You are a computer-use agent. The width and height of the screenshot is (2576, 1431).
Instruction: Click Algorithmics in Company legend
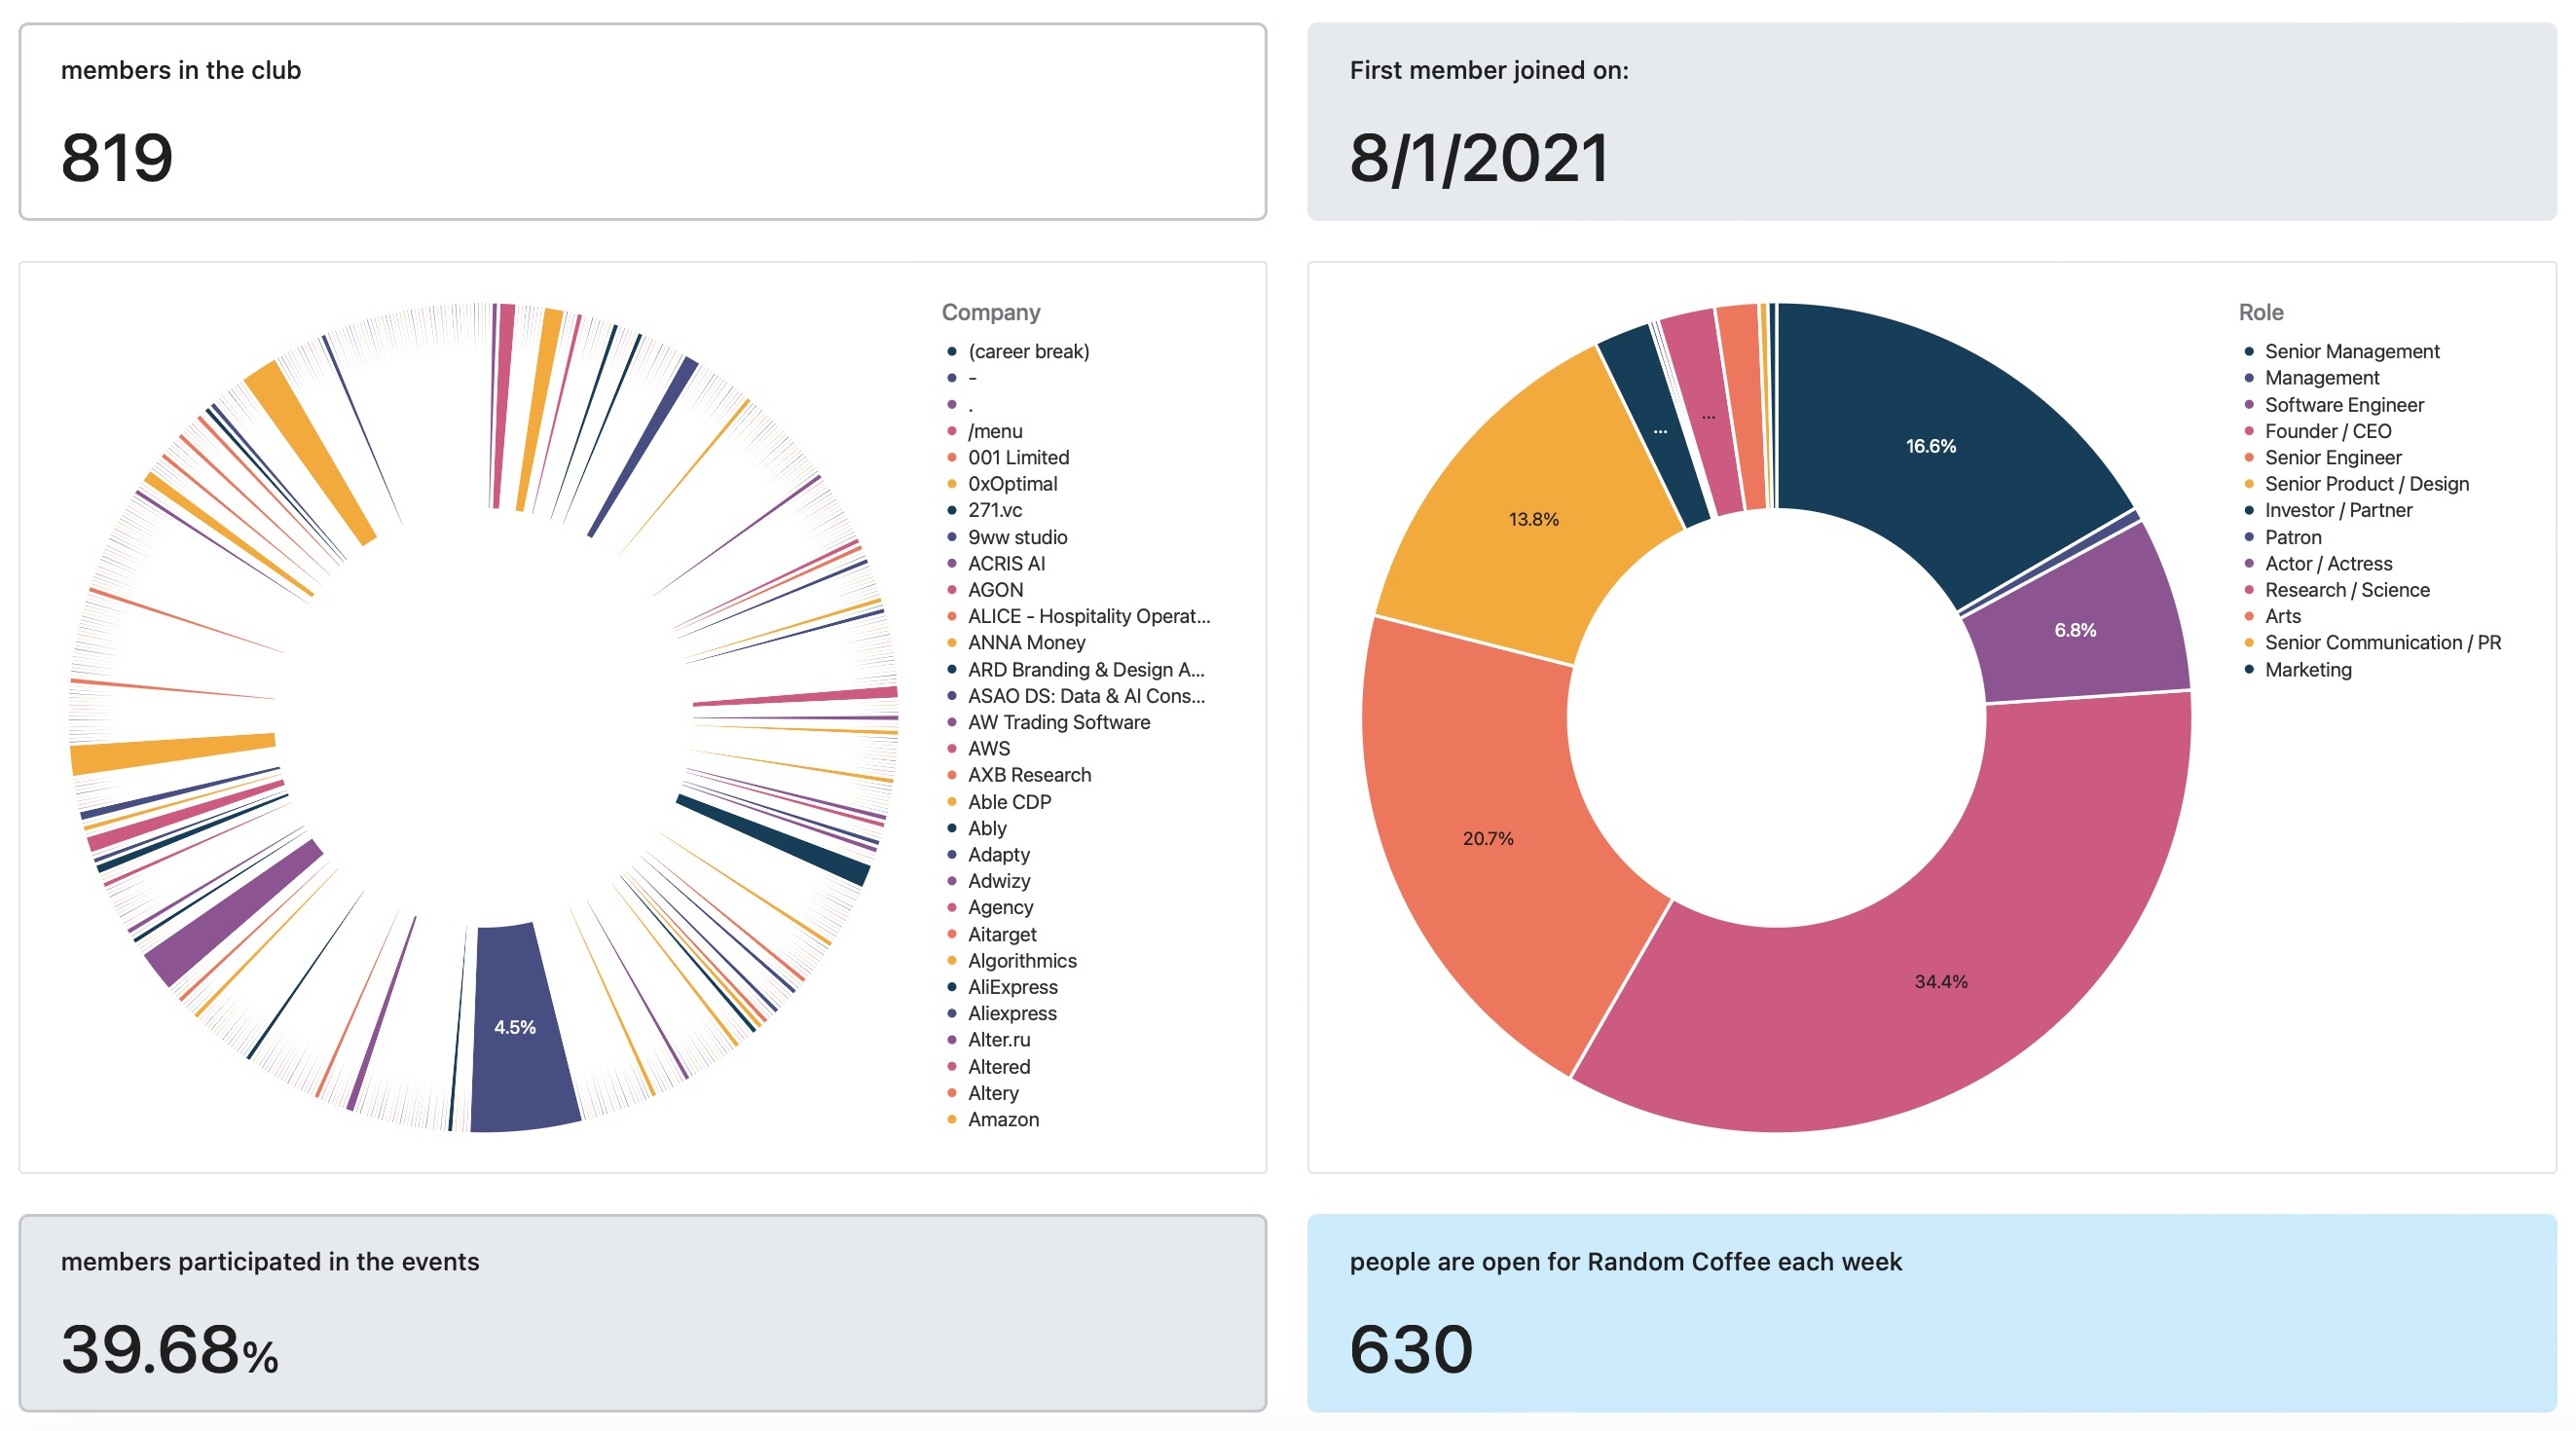click(x=1011, y=960)
